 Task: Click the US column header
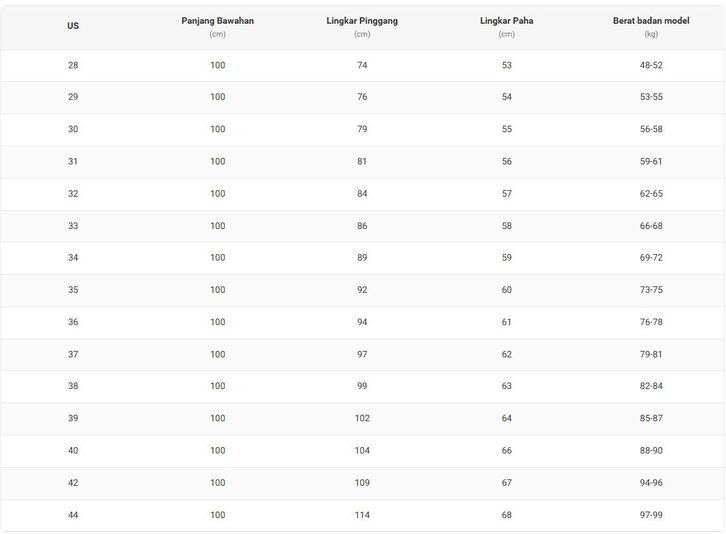click(x=73, y=26)
